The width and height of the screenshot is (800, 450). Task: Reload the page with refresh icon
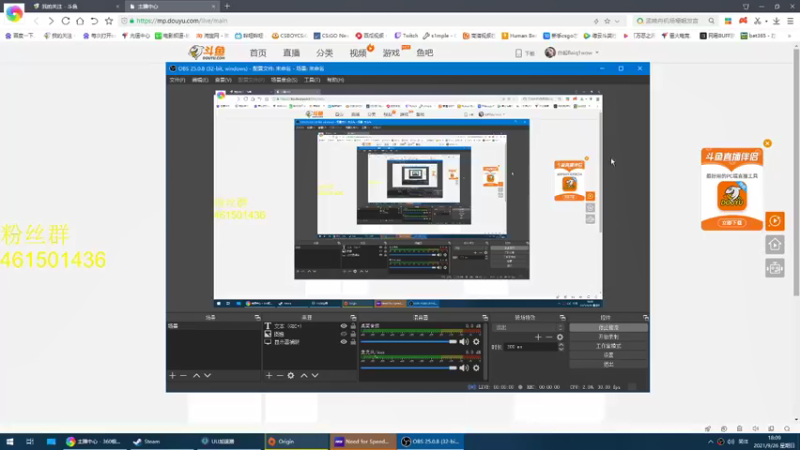click(66, 21)
